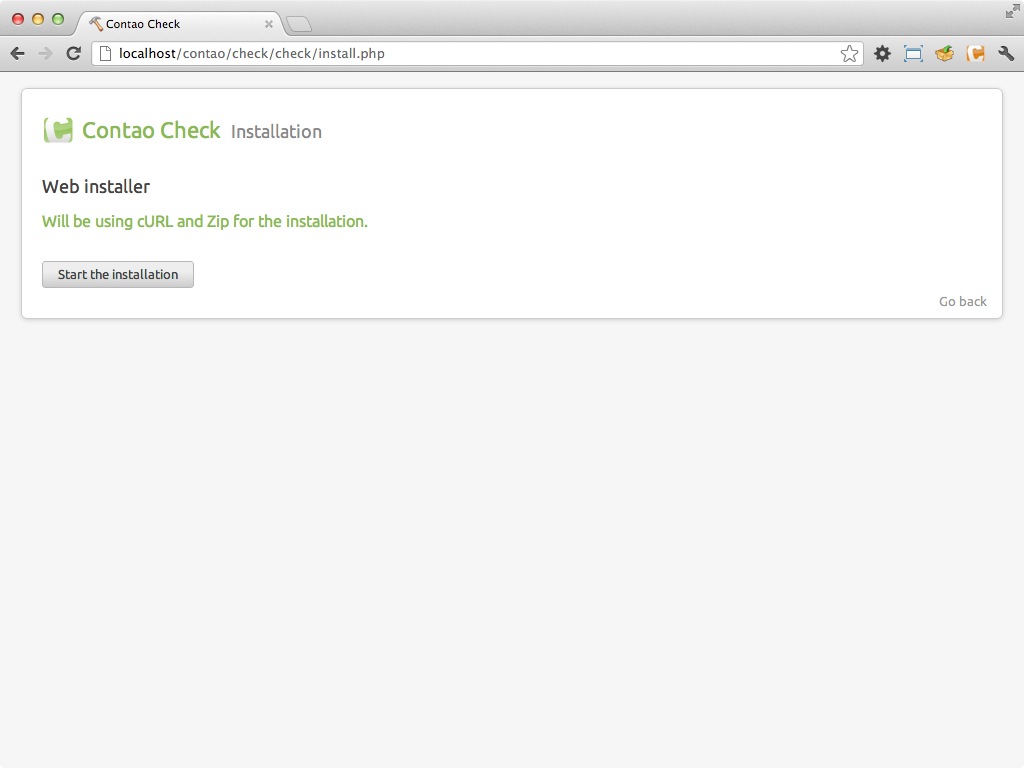The width and height of the screenshot is (1024, 768).
Task: Click the Web installer heading
Action: (96, 187)
